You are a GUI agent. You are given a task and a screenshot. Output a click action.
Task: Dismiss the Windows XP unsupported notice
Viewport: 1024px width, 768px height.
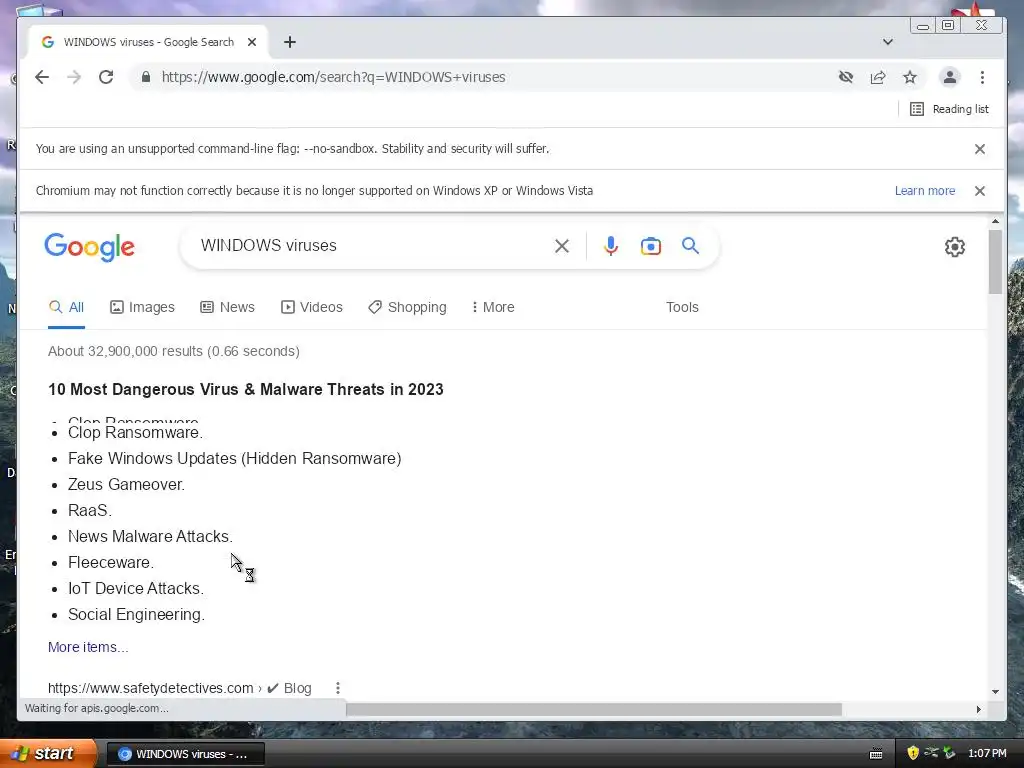(980, 191)
